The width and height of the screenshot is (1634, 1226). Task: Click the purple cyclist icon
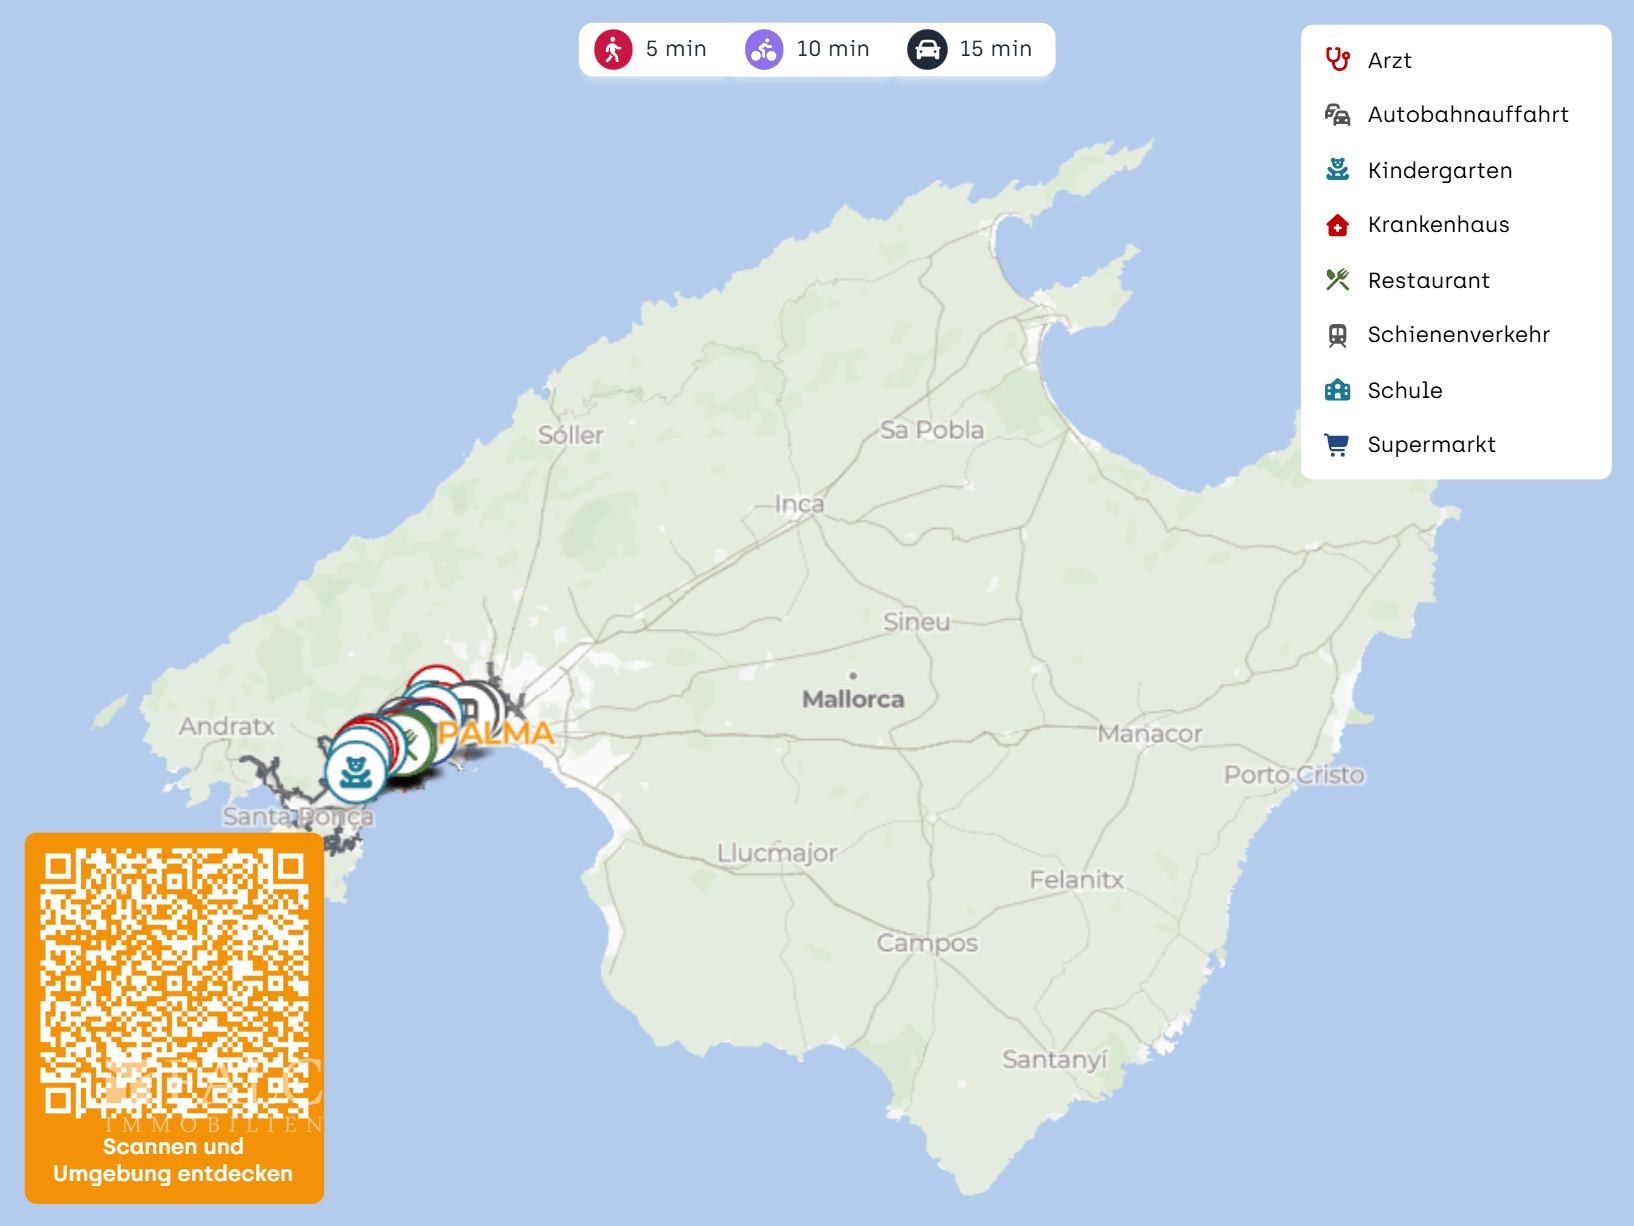point(764,49)
